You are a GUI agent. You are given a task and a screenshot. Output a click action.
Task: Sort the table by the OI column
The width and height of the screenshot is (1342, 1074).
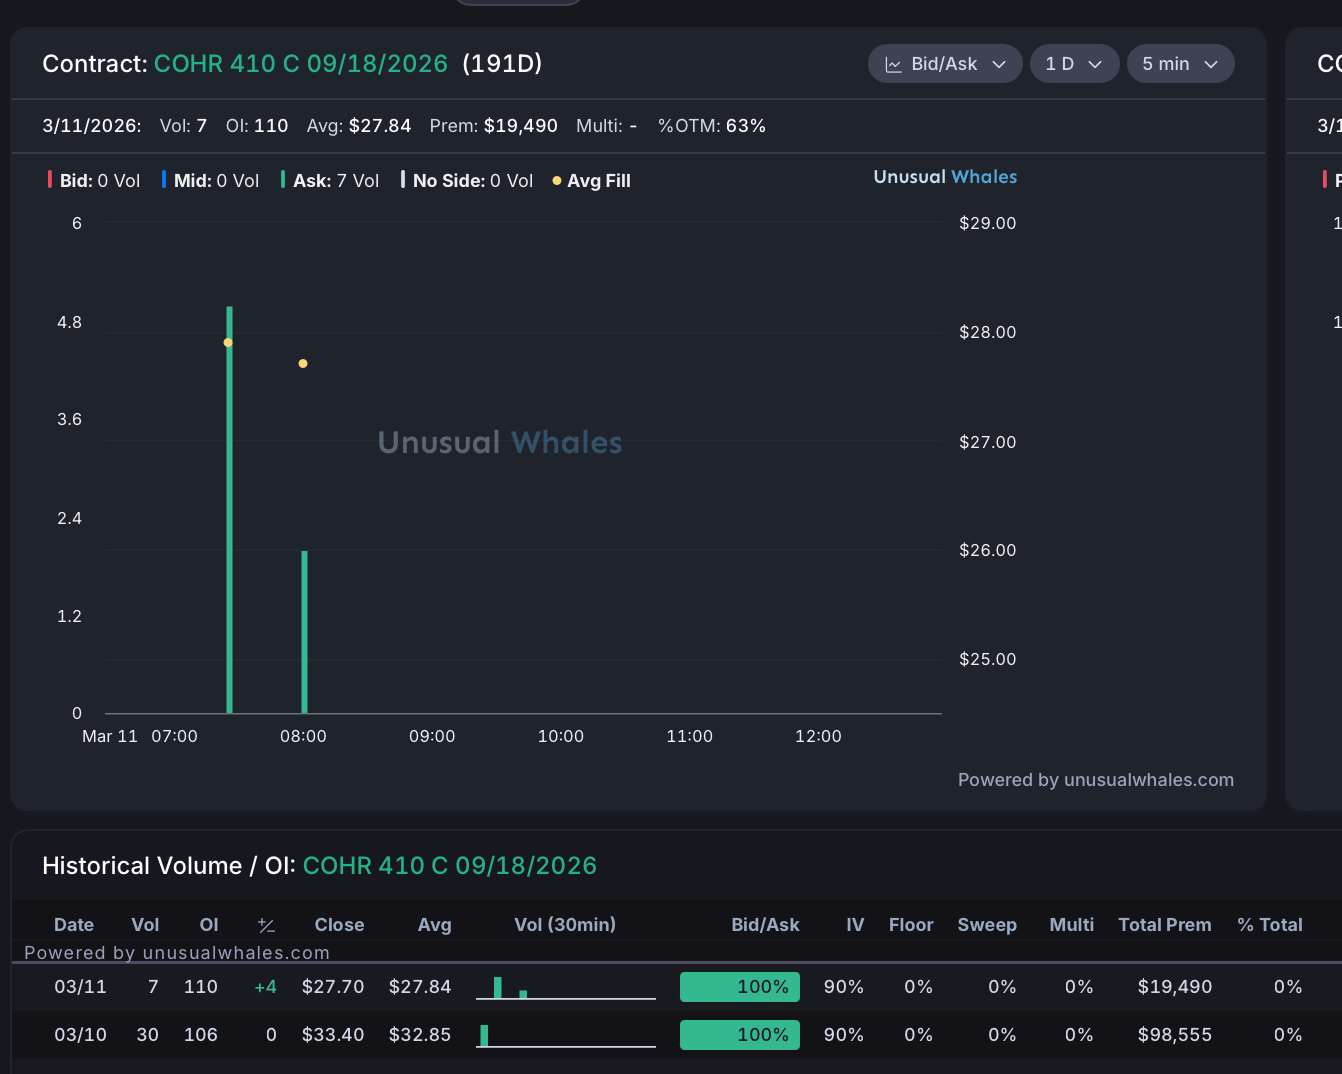coord(209,925)
